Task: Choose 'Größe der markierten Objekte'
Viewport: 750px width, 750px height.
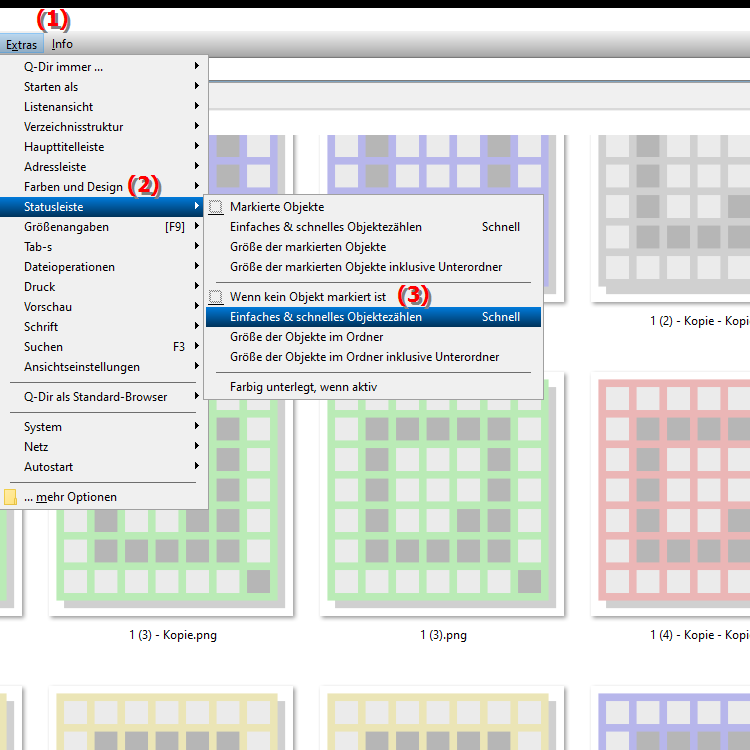Action: tap(374, 247)
